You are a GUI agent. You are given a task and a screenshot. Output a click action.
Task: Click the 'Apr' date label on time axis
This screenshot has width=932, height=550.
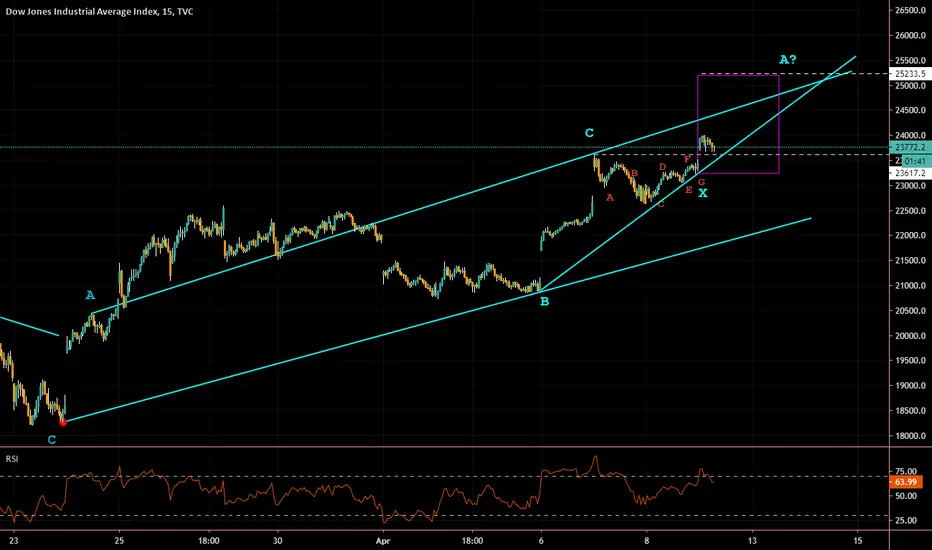pyautogui.click(x=383, y=540)
